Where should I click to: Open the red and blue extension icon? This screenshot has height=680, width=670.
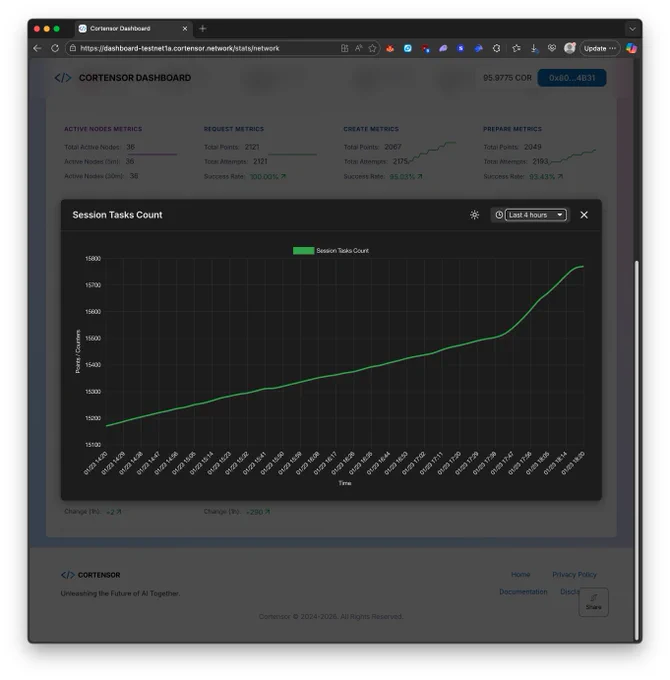425,49
